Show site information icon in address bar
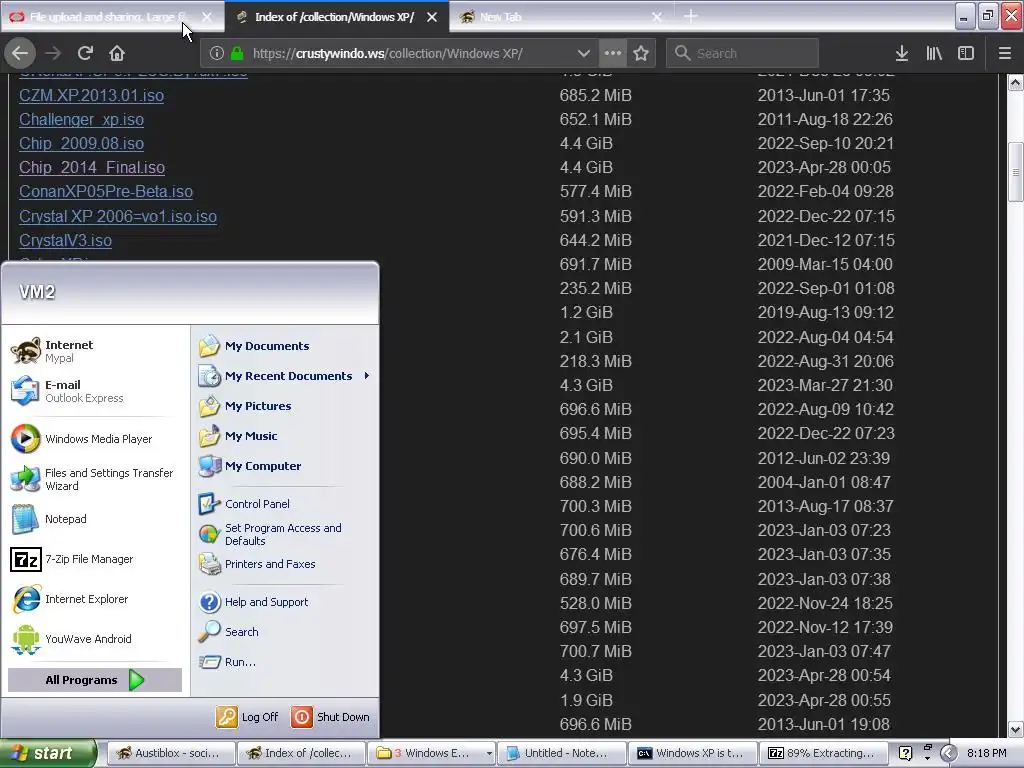The height and width of the screenshot is (768, 1024). point(217,53)
